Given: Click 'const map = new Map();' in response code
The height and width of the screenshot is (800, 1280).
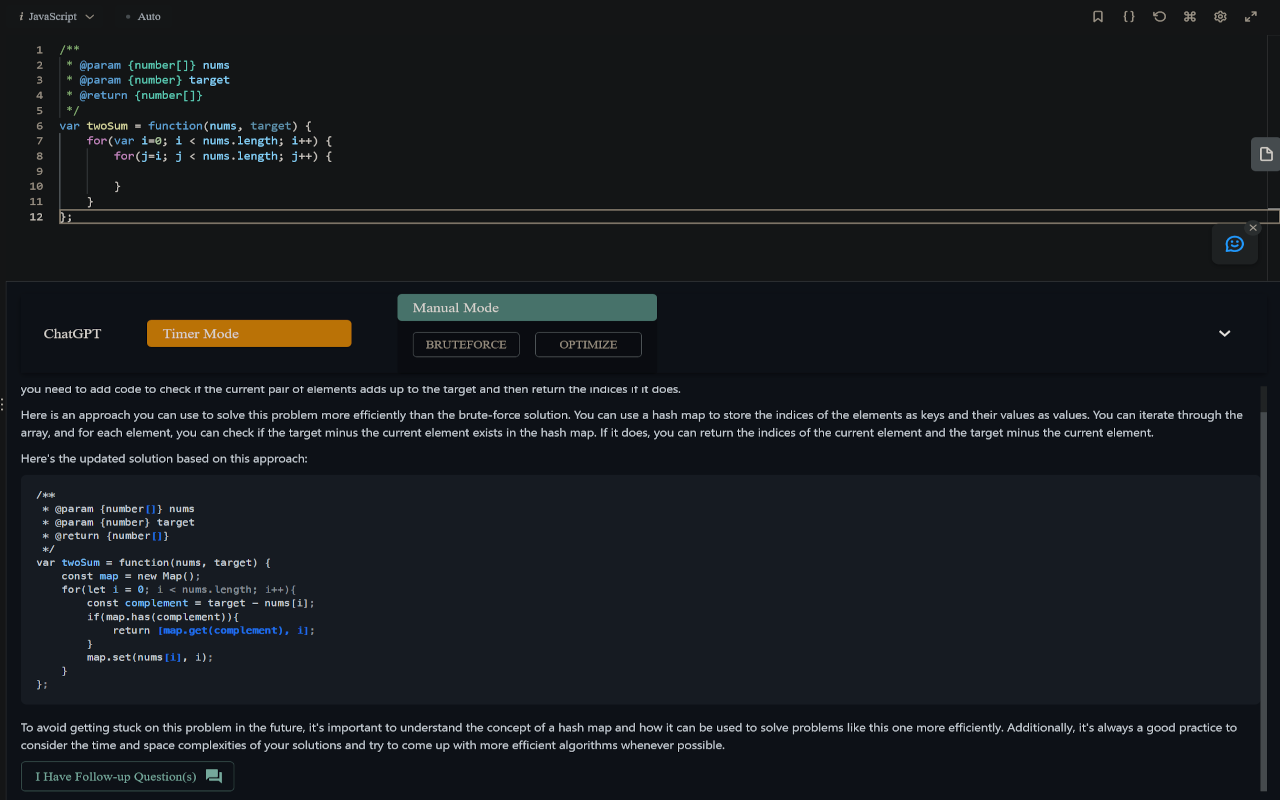Looking at the screenshot, I should (131, 576).
